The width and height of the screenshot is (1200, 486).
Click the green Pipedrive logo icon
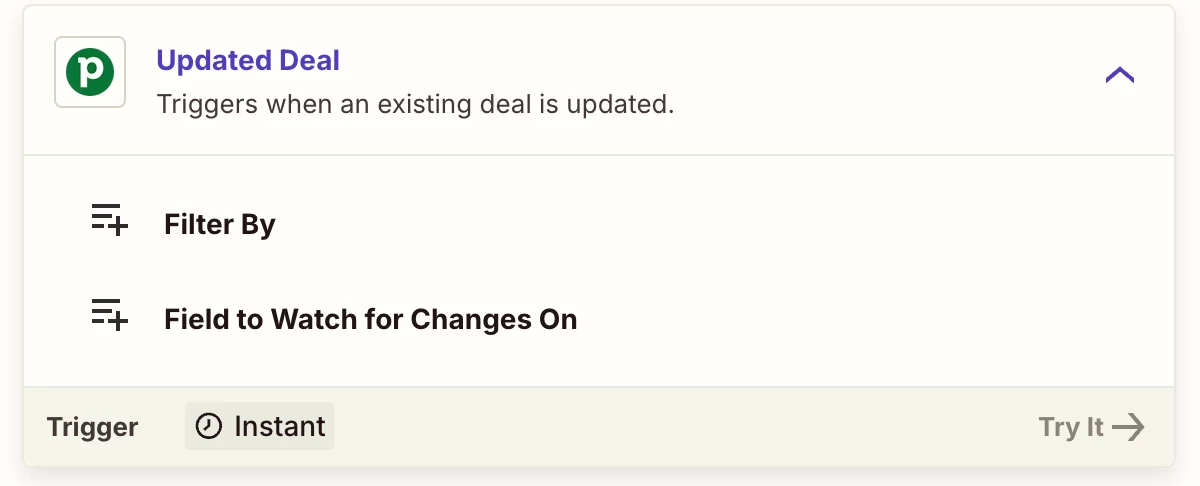point(90,72)
